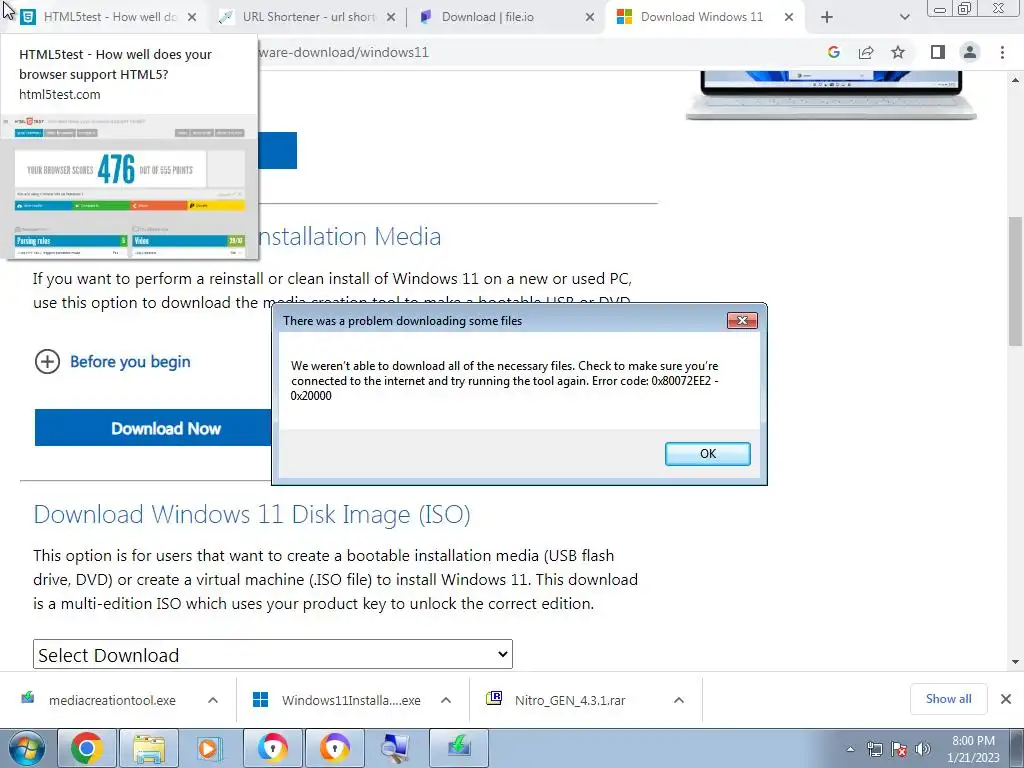The image size is (1024, 768).
Task: Click the address bar URL text
Action: point(344,52)
